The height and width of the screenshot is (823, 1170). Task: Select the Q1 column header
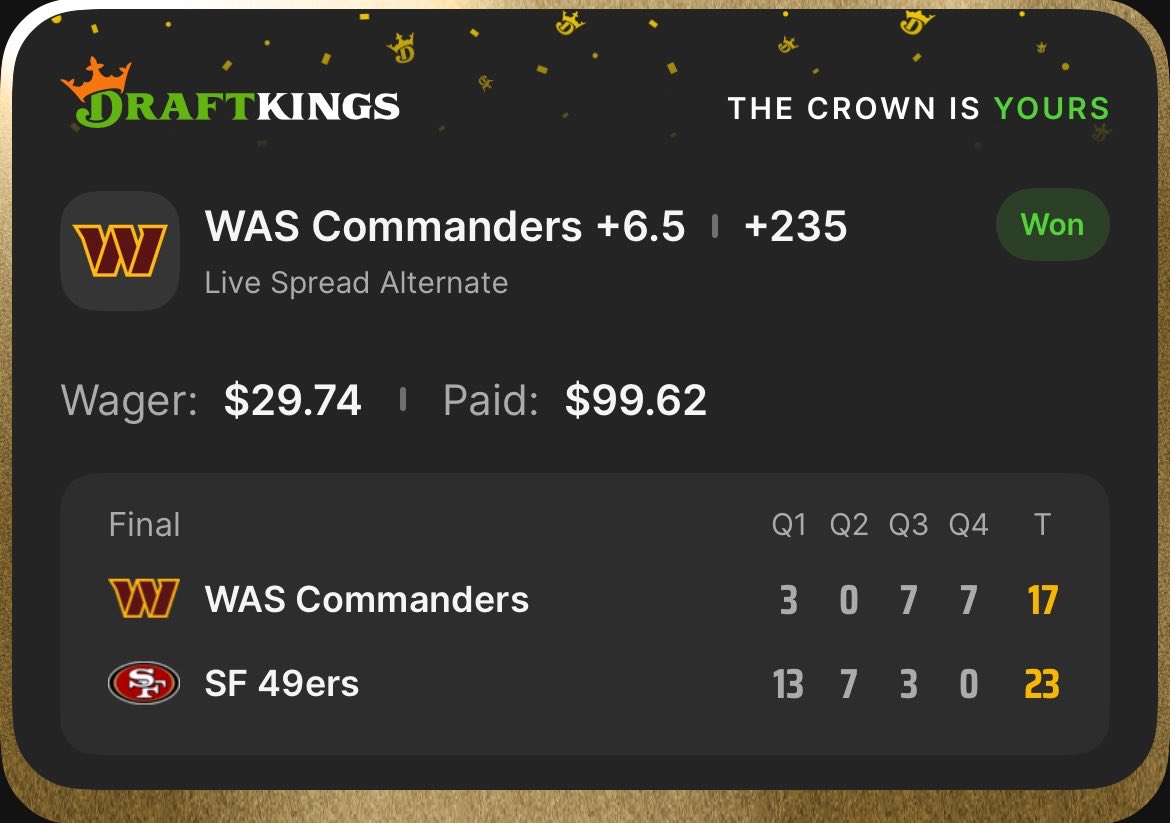(x=789, y=525)
